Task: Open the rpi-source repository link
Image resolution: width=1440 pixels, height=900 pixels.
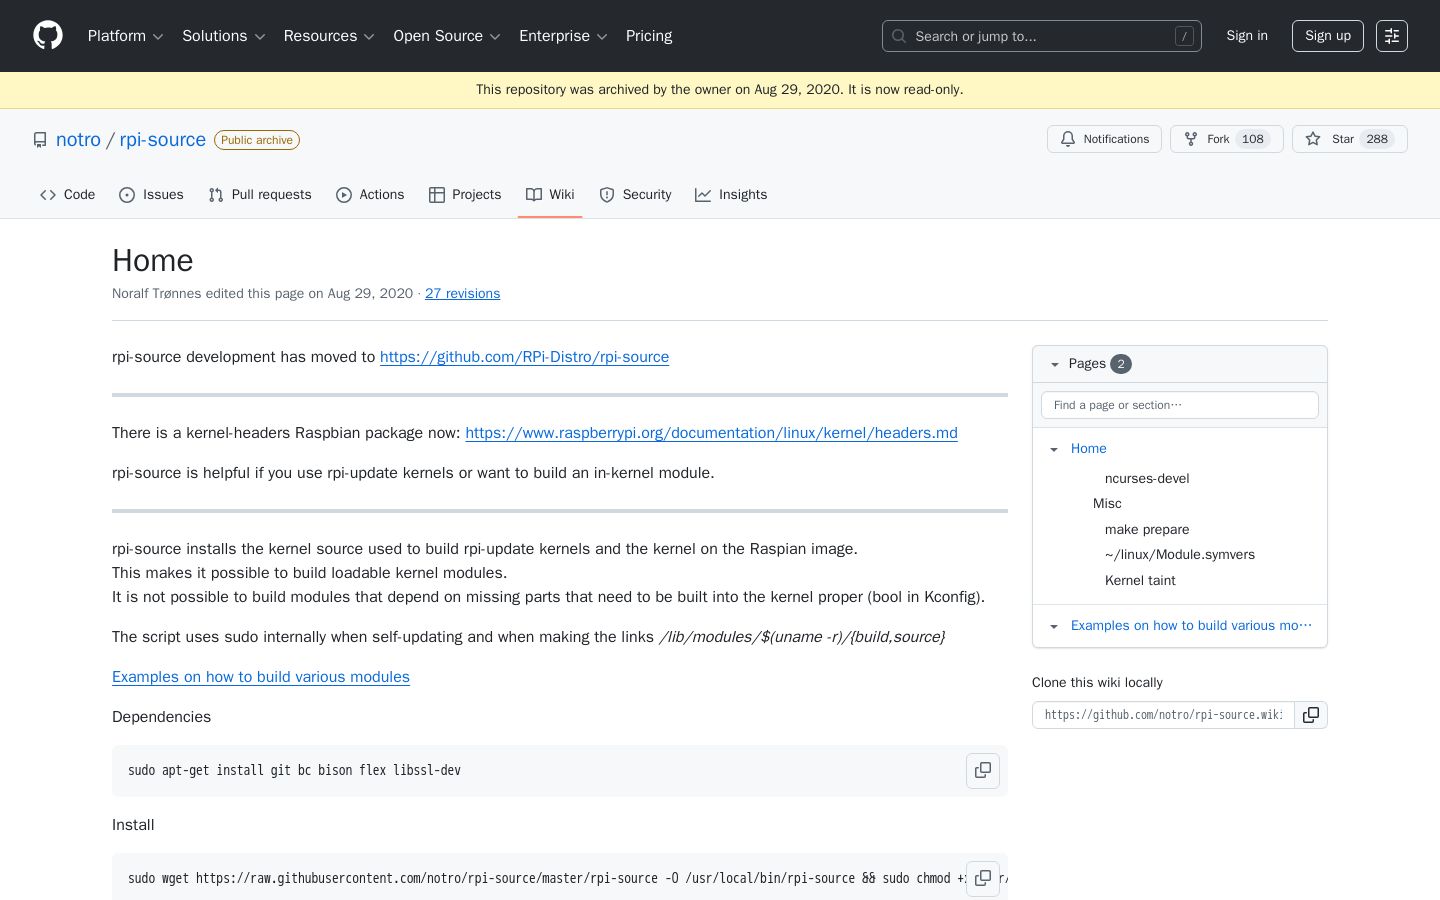Action: (x=163, y=140)
